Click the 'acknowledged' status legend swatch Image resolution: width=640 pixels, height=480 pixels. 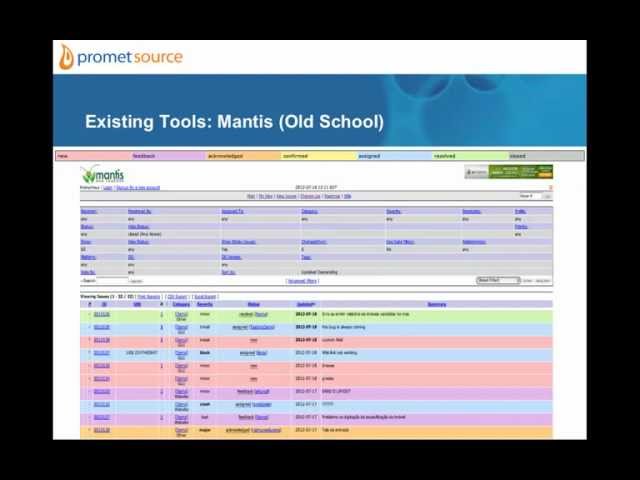(243, 156)
